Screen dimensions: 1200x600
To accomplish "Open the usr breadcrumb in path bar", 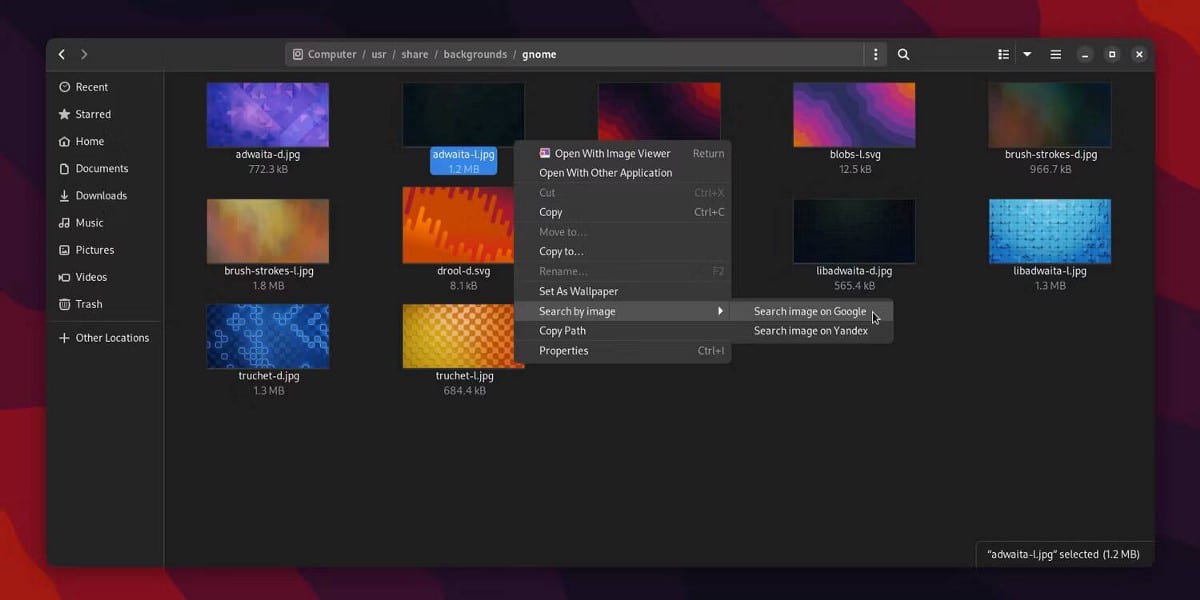I will (x=378, y=54).
